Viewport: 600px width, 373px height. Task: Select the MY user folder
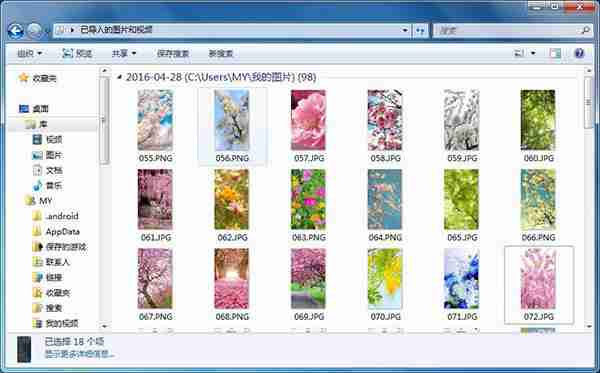tap(38, 201)
